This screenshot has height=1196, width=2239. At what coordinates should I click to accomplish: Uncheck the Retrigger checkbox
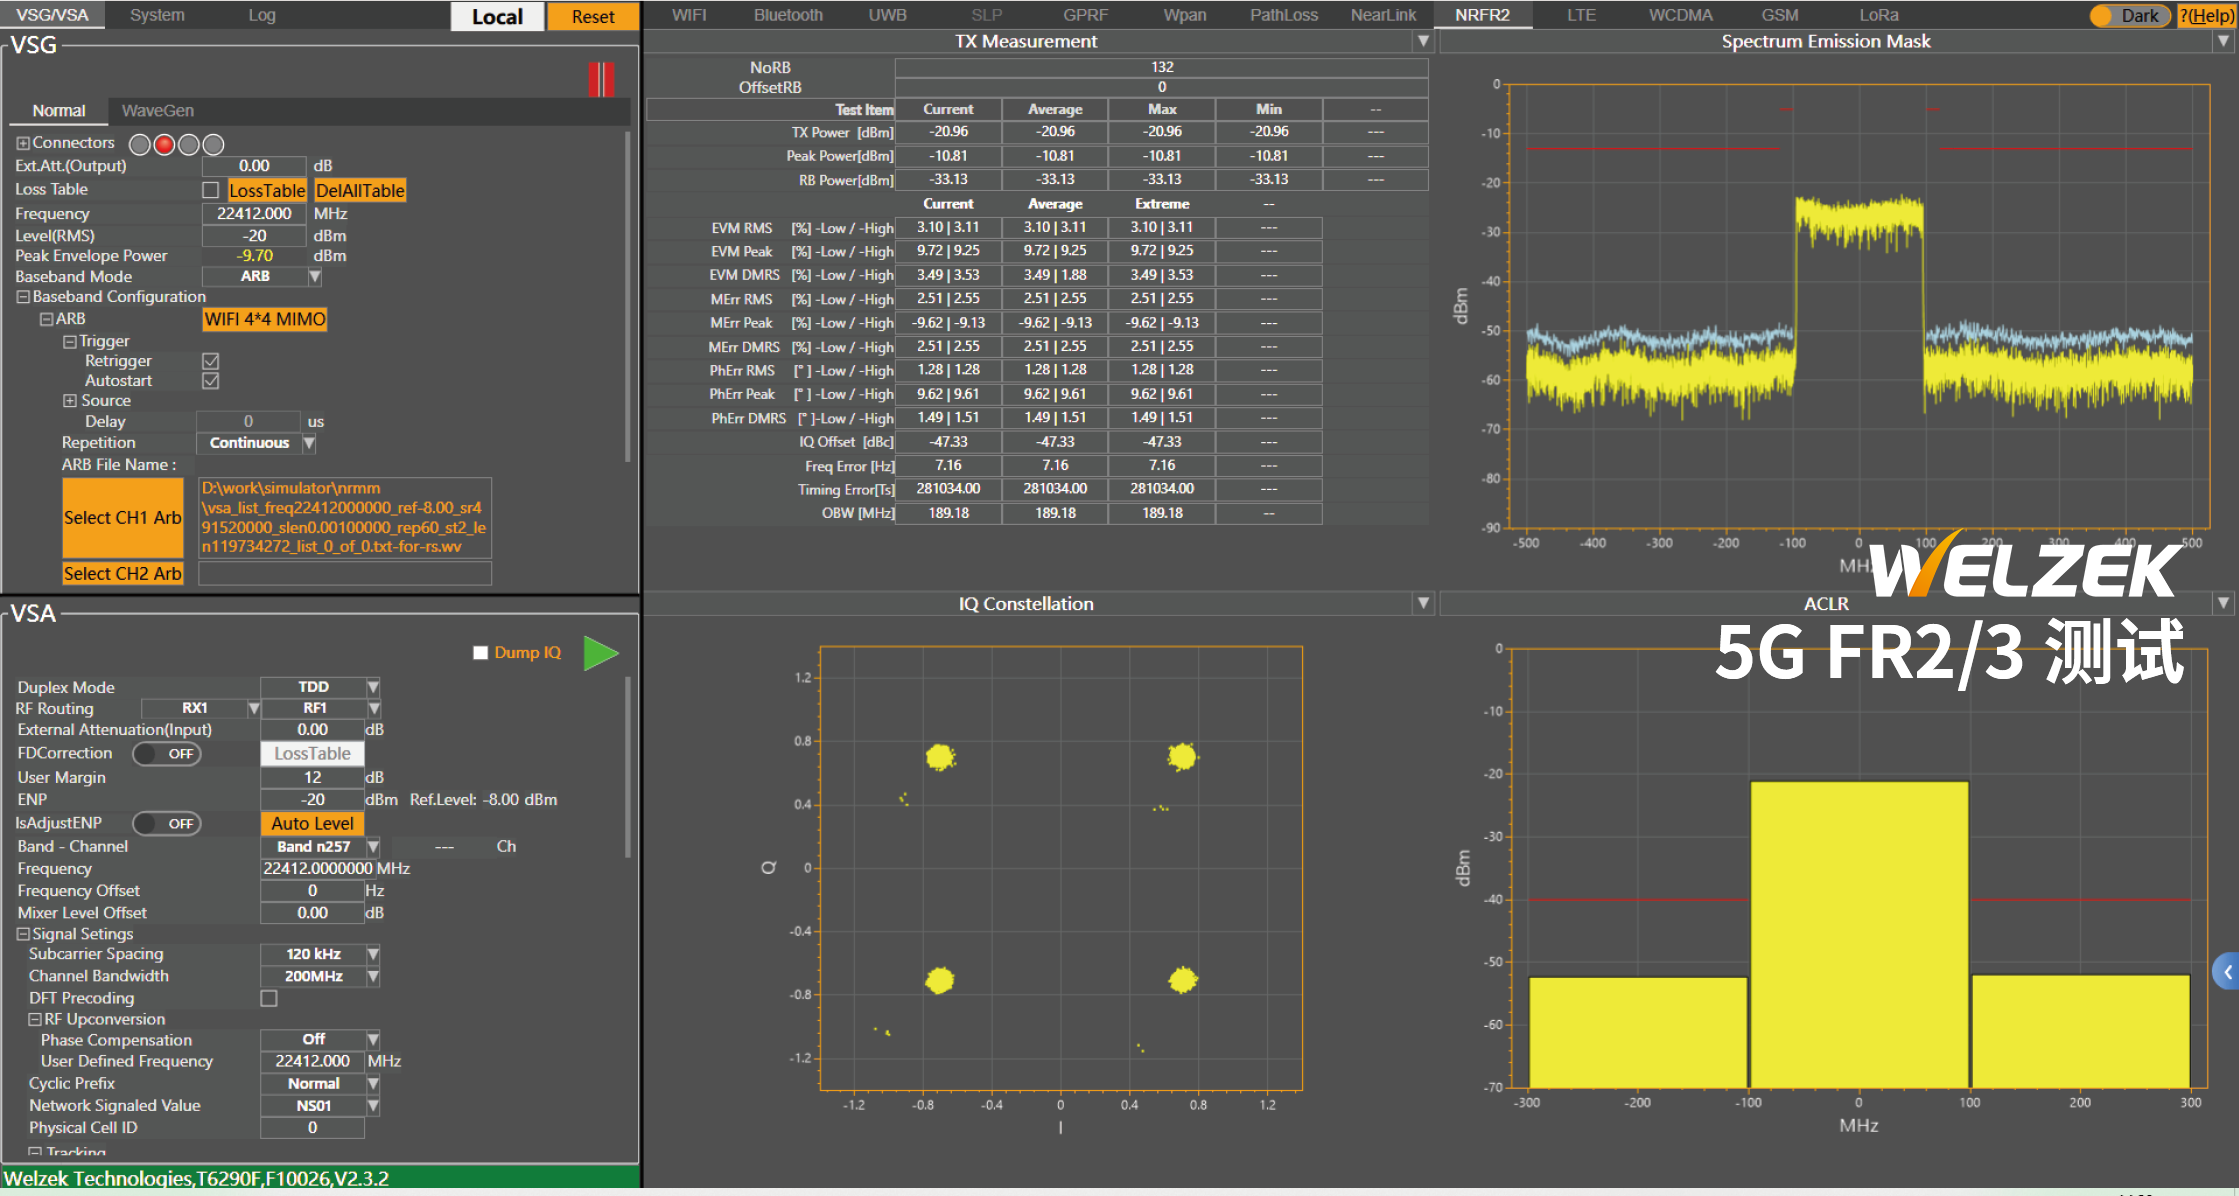[210, 361]
